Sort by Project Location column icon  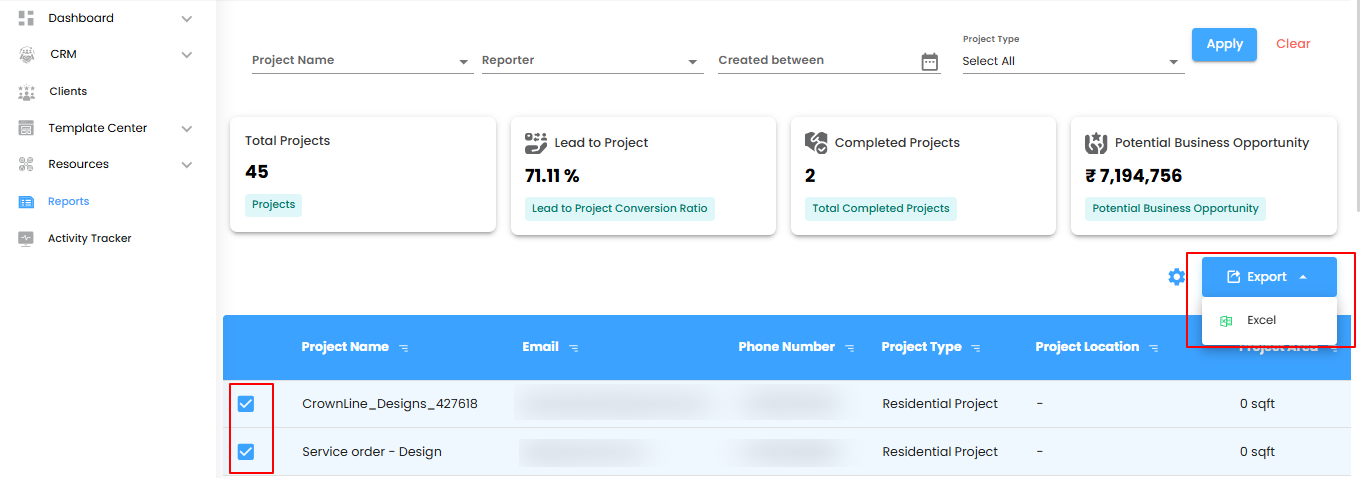[1154, 348]
